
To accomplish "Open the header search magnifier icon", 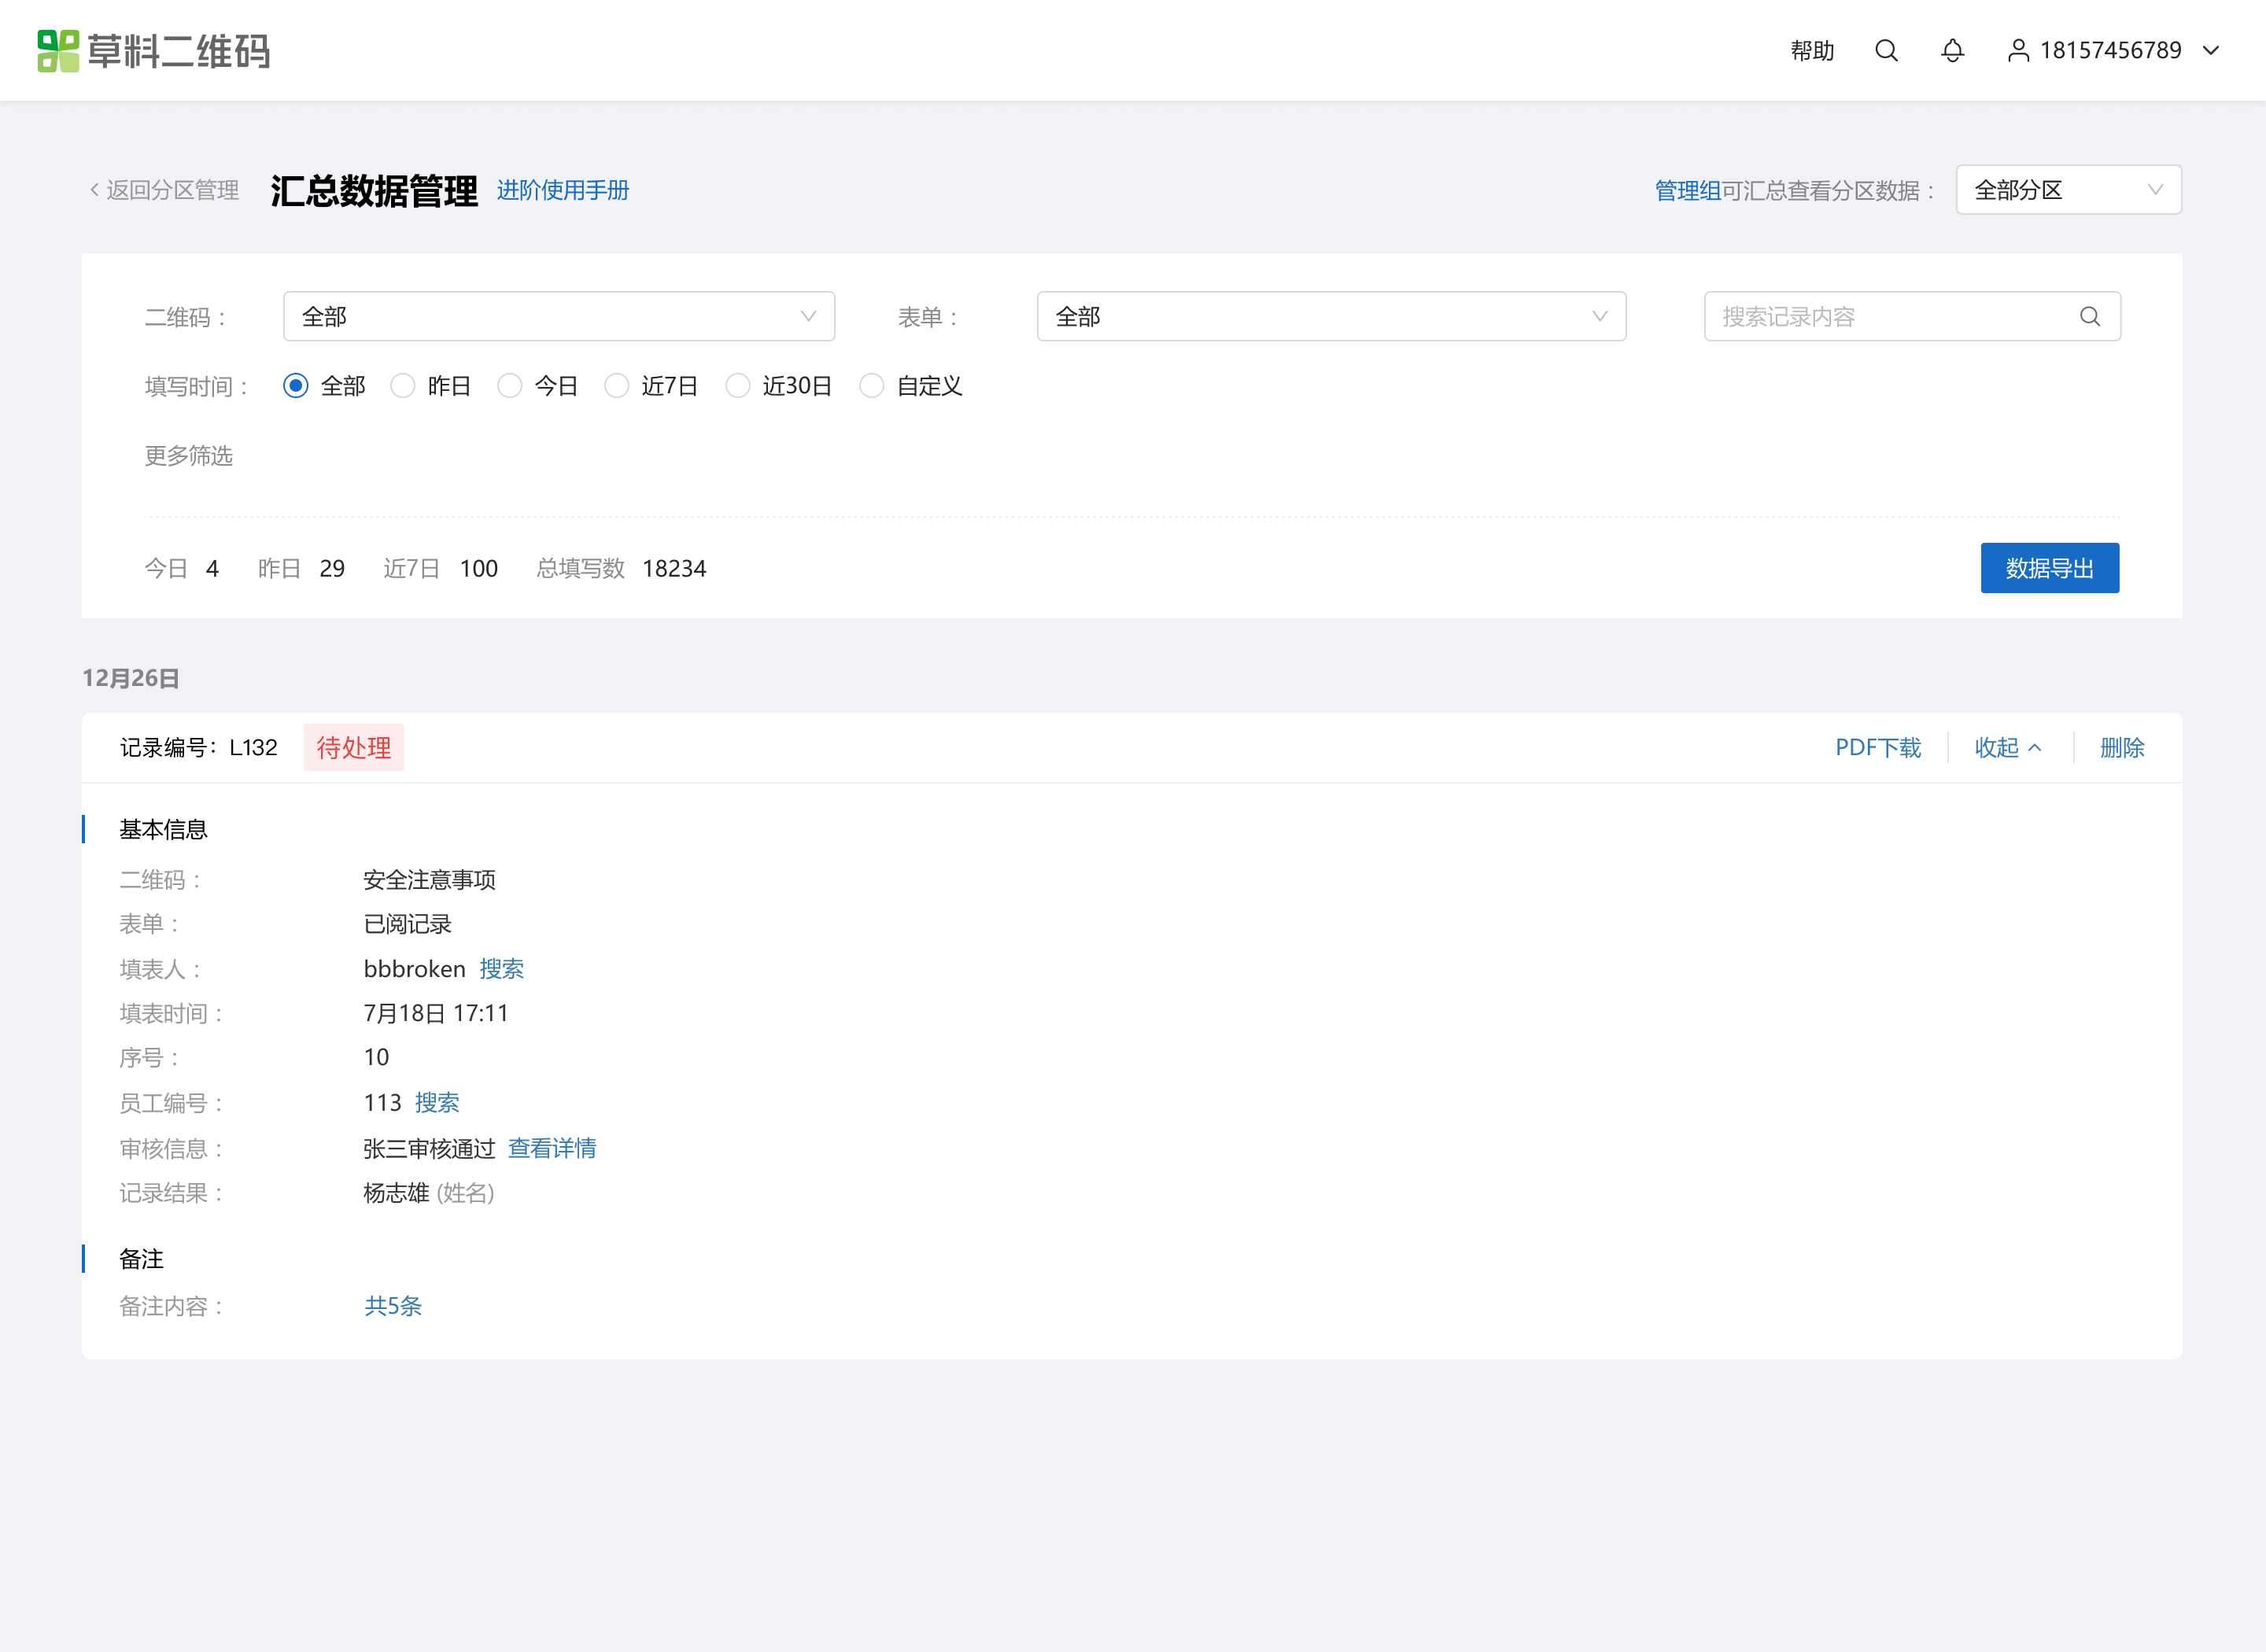I will [x=1886, y=50].
